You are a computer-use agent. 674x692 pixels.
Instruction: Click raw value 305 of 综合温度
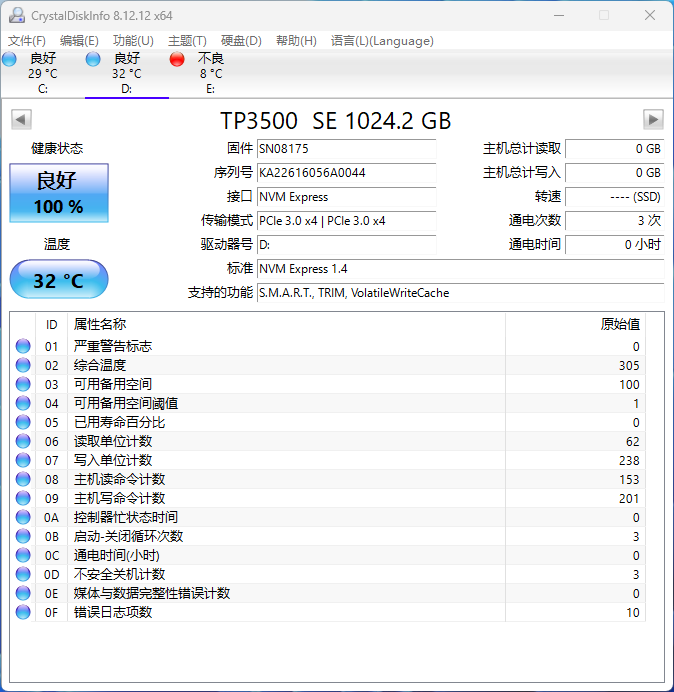point(629,365)
